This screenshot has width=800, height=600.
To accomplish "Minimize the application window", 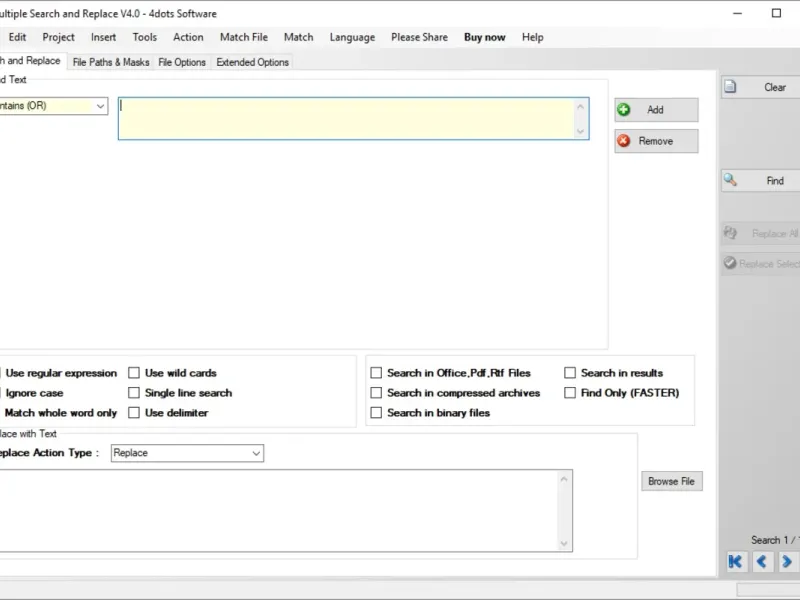I will [737, 13].
